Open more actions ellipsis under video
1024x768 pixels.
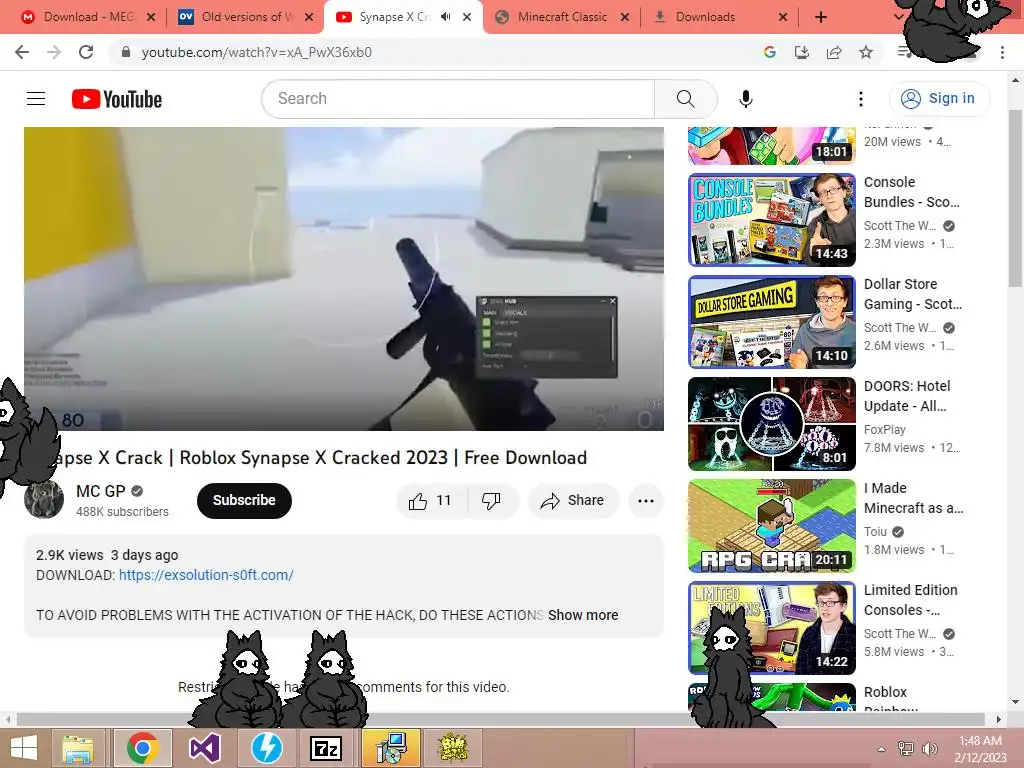[x=646, y=501]
